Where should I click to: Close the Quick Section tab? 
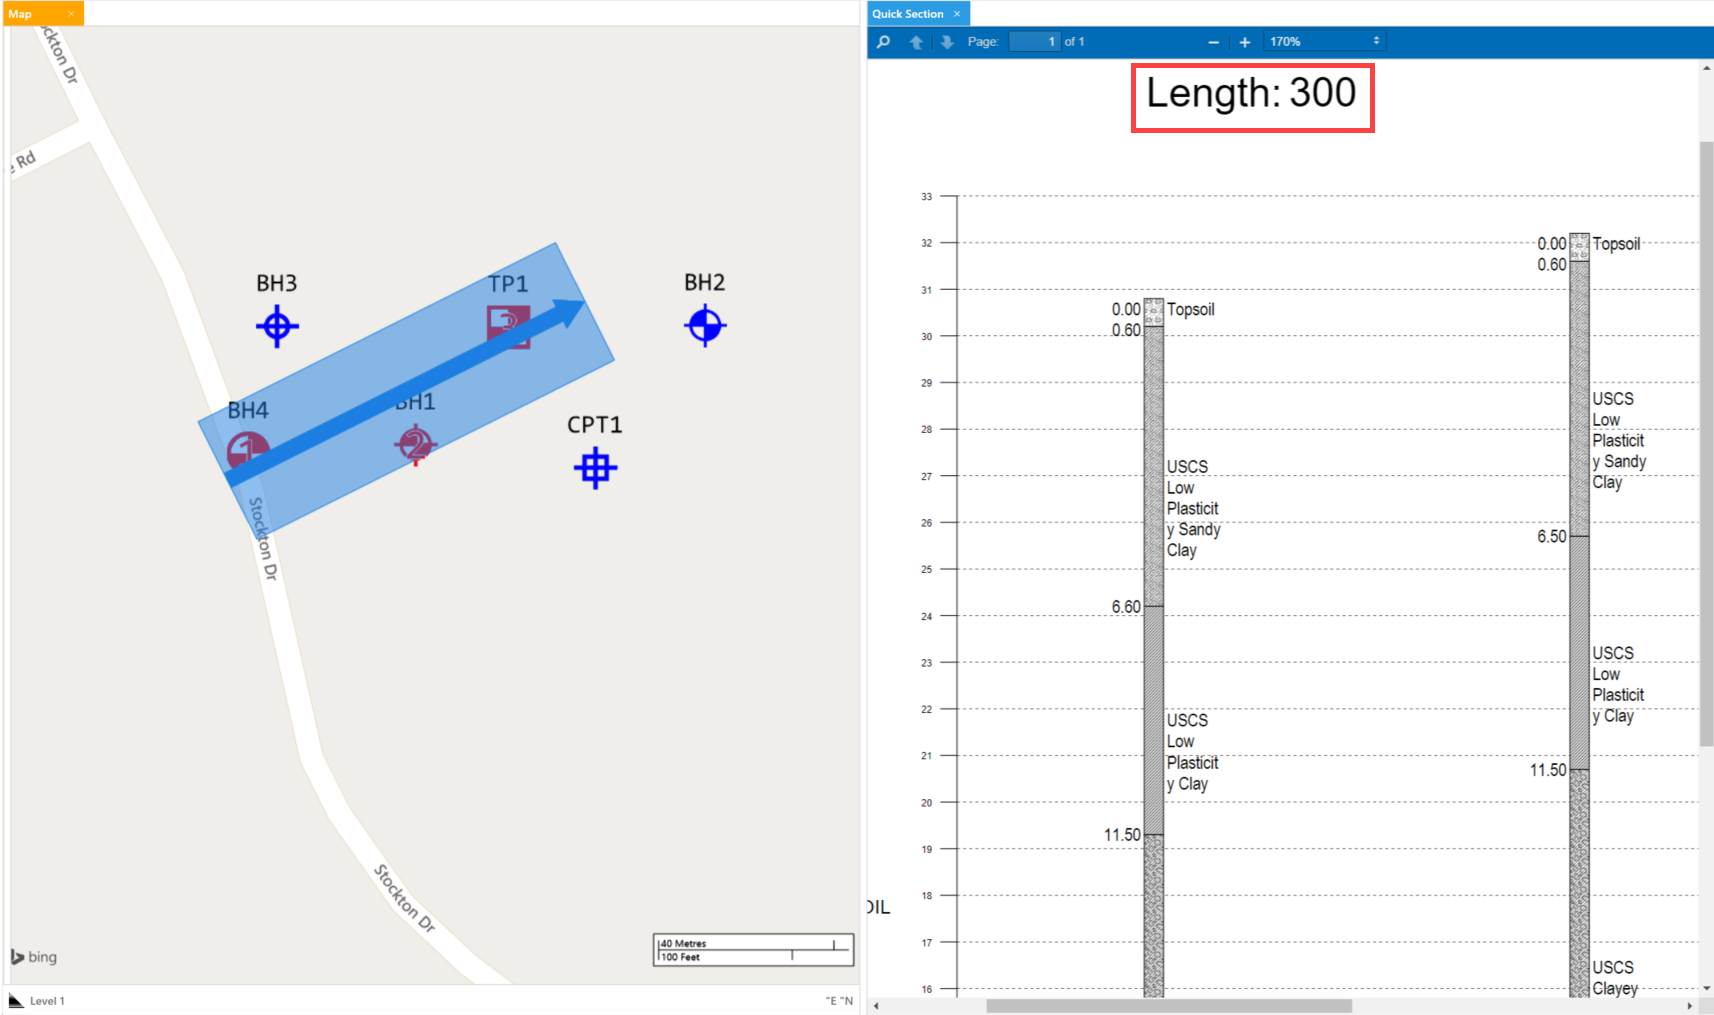click(957, 14)
